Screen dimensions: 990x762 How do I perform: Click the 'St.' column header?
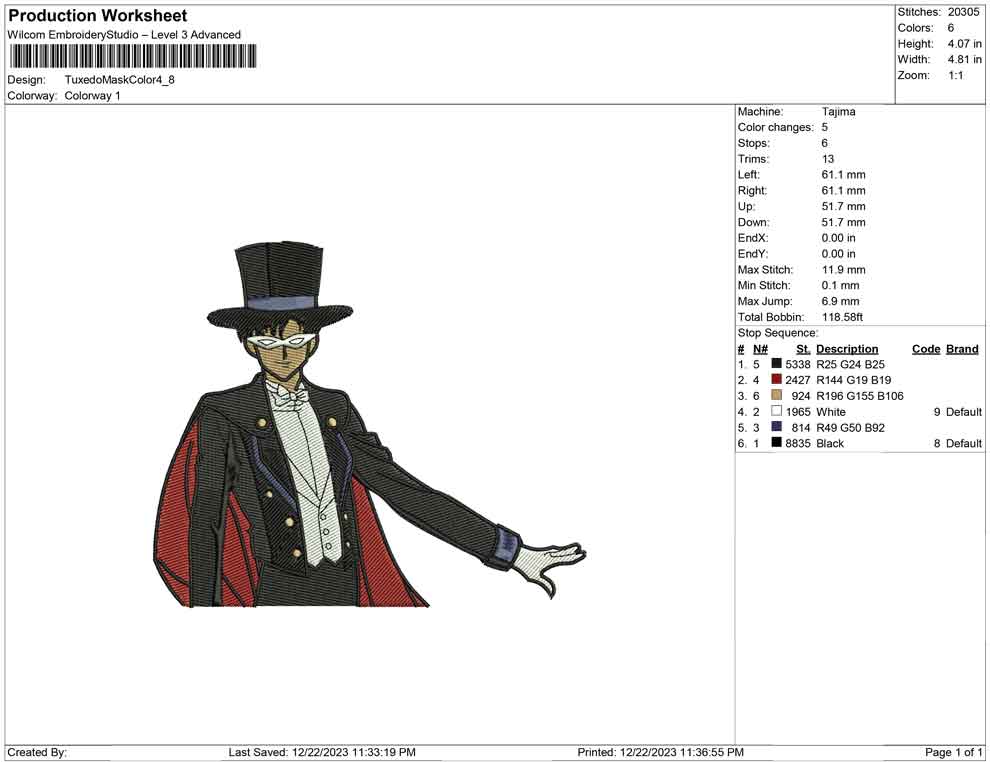802,348
